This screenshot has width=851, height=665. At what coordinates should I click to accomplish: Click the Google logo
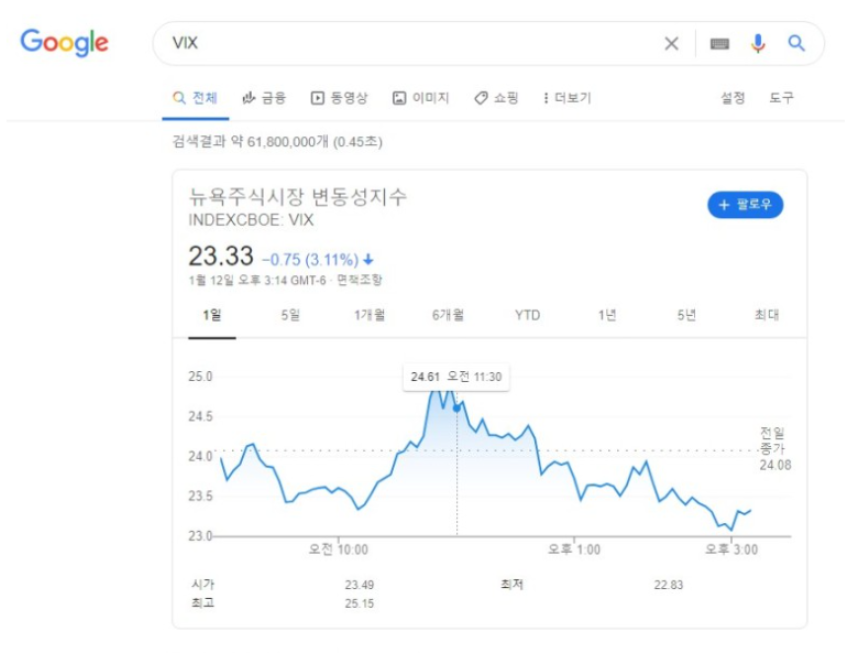click(64, 42)
